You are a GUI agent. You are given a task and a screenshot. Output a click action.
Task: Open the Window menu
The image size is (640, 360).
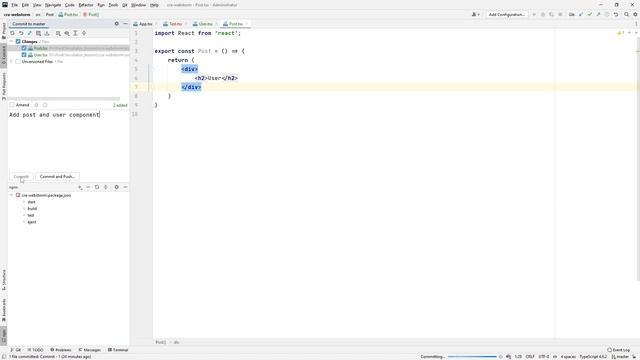point(138,5)
